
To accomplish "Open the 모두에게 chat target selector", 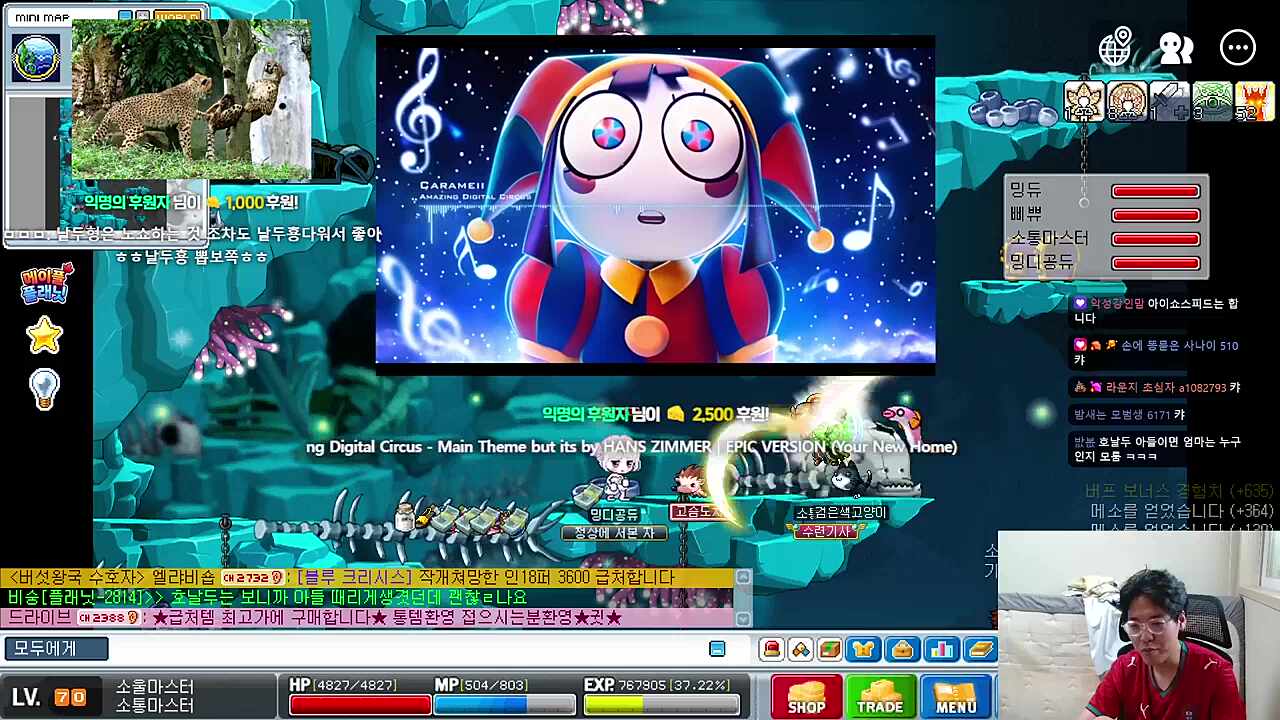I will [56, 649].
